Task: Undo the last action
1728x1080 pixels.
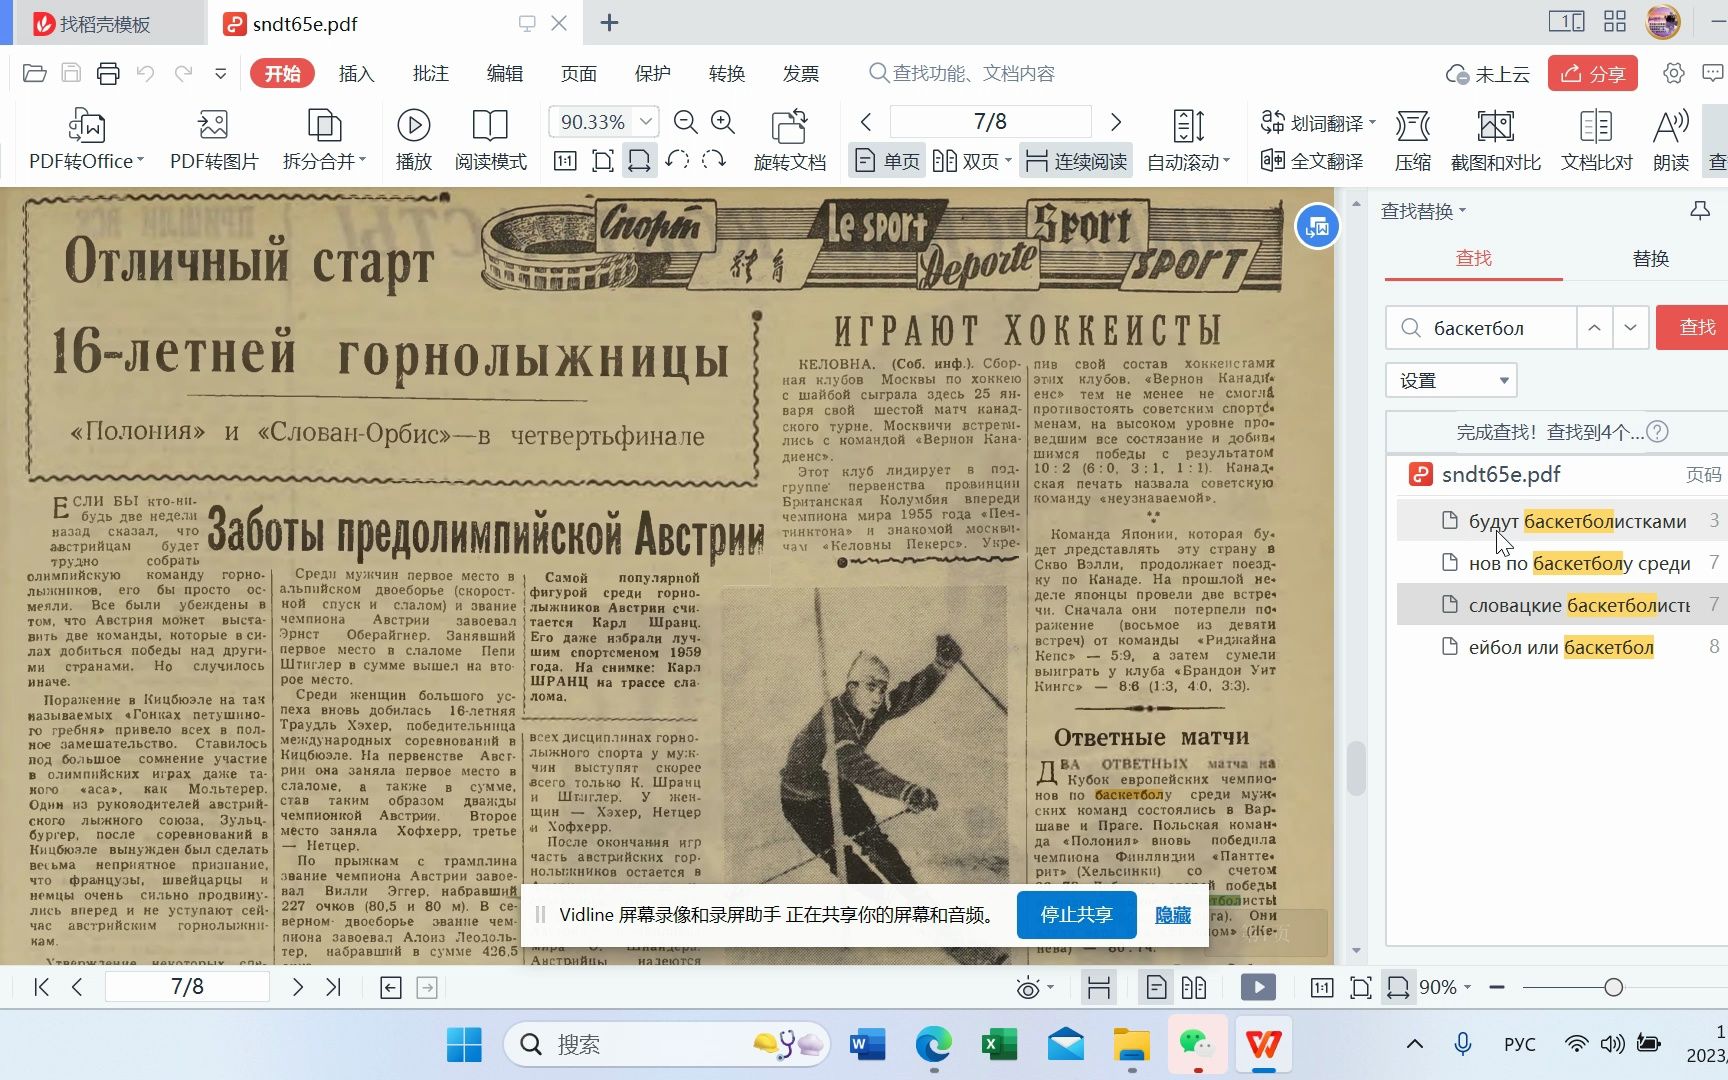Action: 146,73
